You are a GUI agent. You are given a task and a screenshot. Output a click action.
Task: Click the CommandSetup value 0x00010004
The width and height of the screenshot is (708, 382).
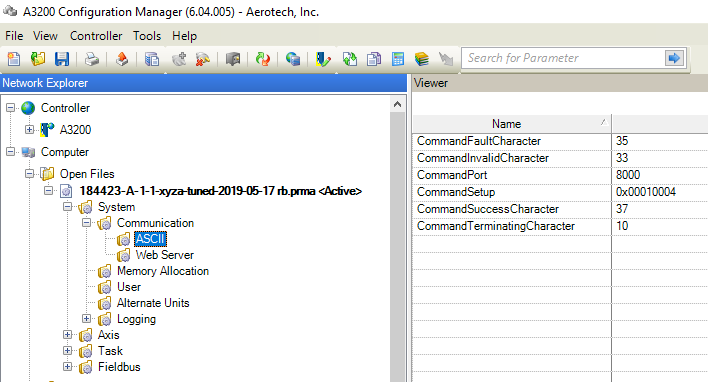[x=646, y=192]
